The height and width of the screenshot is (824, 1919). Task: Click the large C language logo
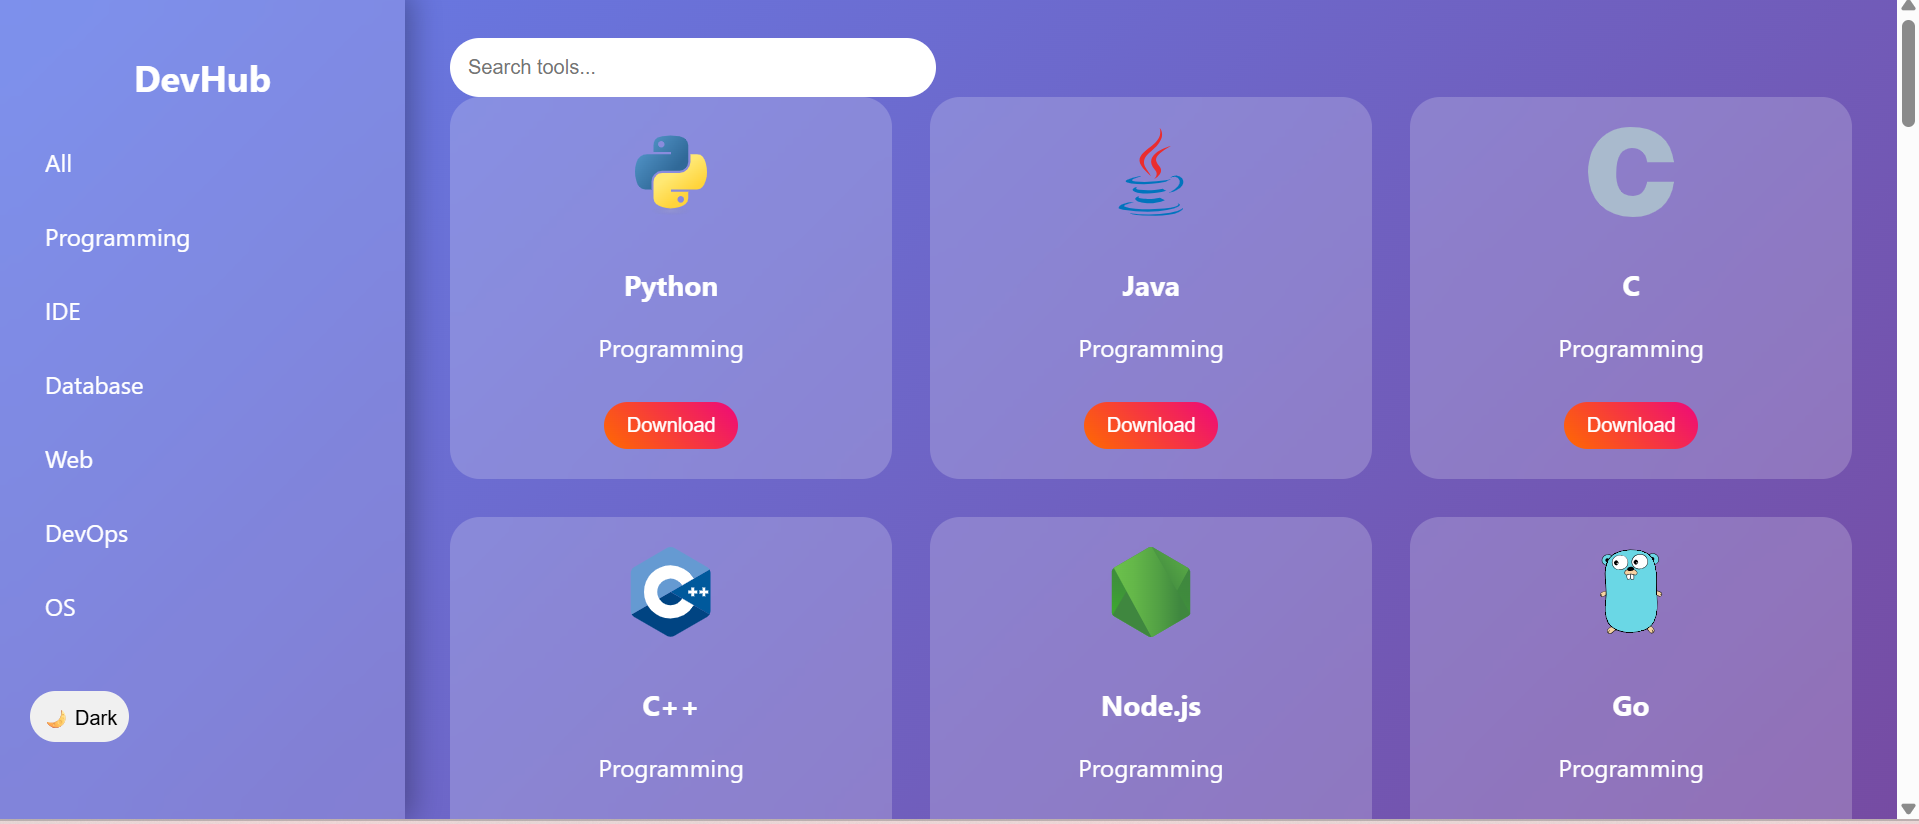pyautogui.click(x=1630, y=172)
